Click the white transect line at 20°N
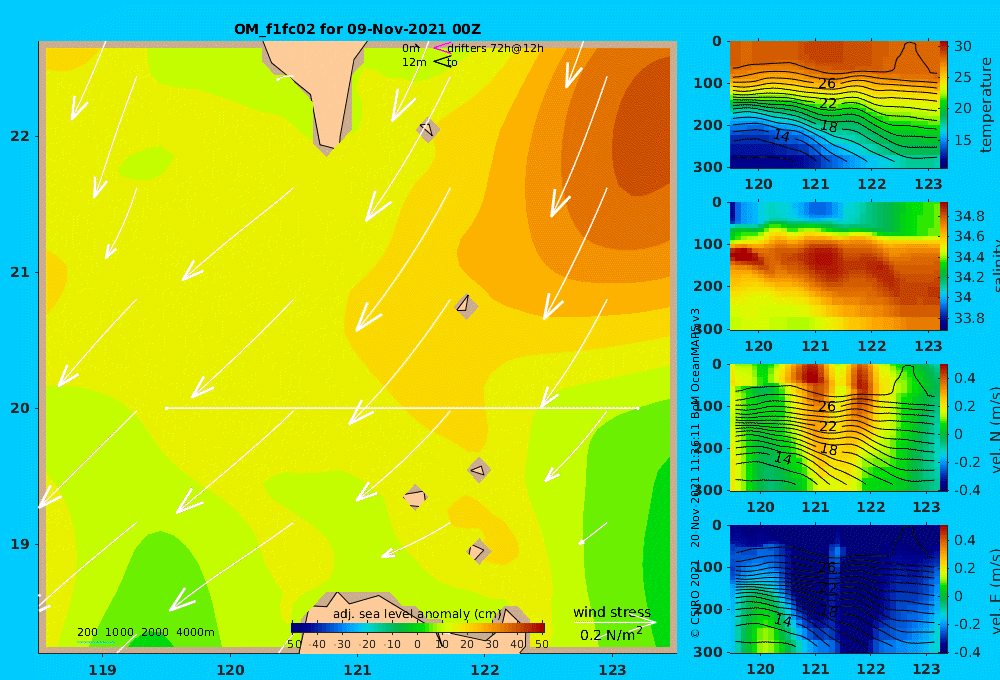 402,408
